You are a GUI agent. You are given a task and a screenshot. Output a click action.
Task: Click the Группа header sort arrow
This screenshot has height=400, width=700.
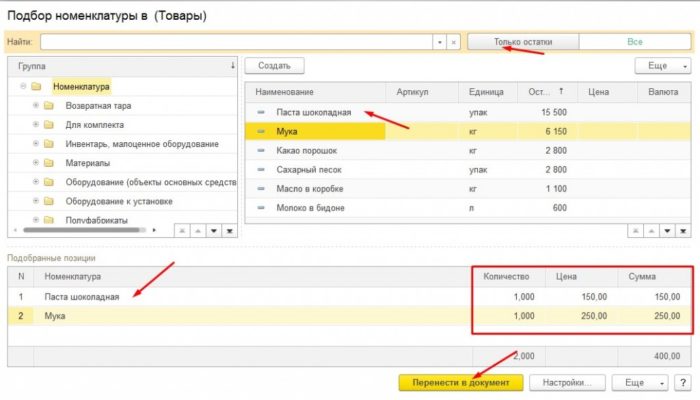pyautogui.click(x=233, y=66)
